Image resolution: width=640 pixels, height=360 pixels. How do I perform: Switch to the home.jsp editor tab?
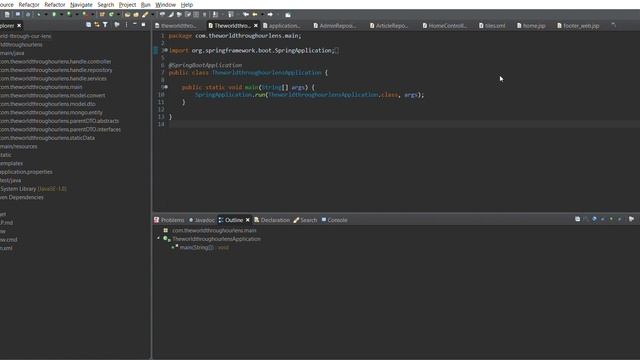click(531, 25)
